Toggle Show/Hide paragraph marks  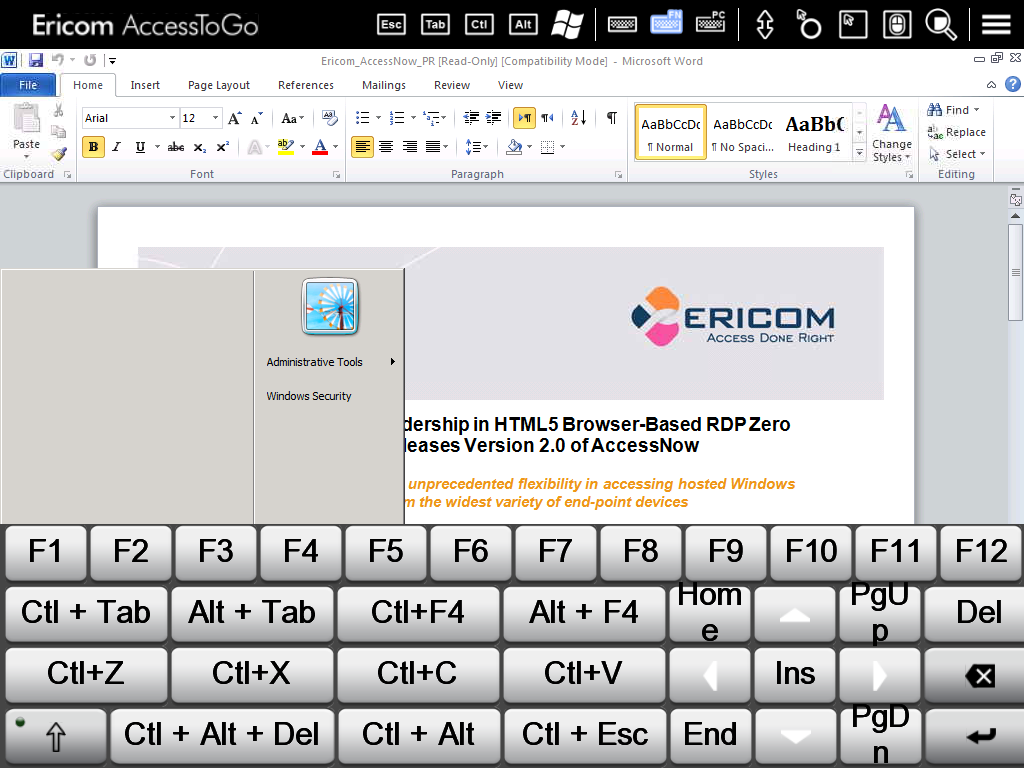point(612,118)
